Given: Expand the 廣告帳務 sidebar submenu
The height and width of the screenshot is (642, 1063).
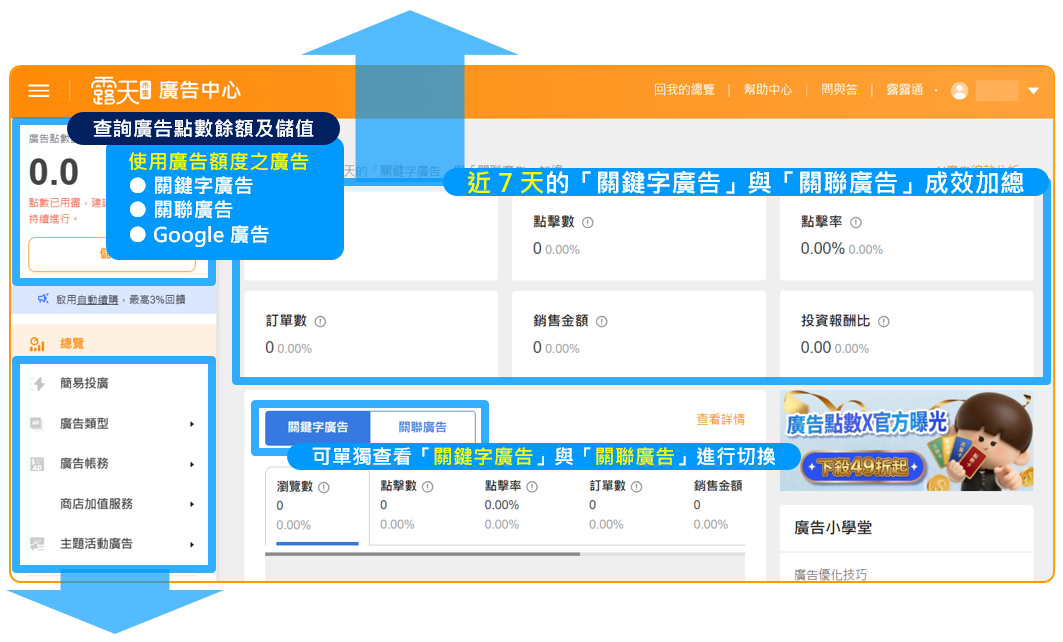Looking at the screenshot, I should click(x=191, y=464).
